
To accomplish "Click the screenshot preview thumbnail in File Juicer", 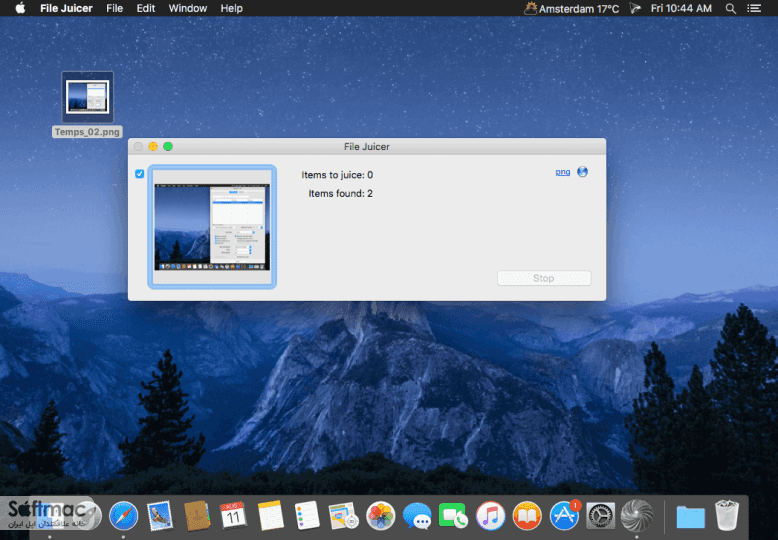I will coord(212,227).
